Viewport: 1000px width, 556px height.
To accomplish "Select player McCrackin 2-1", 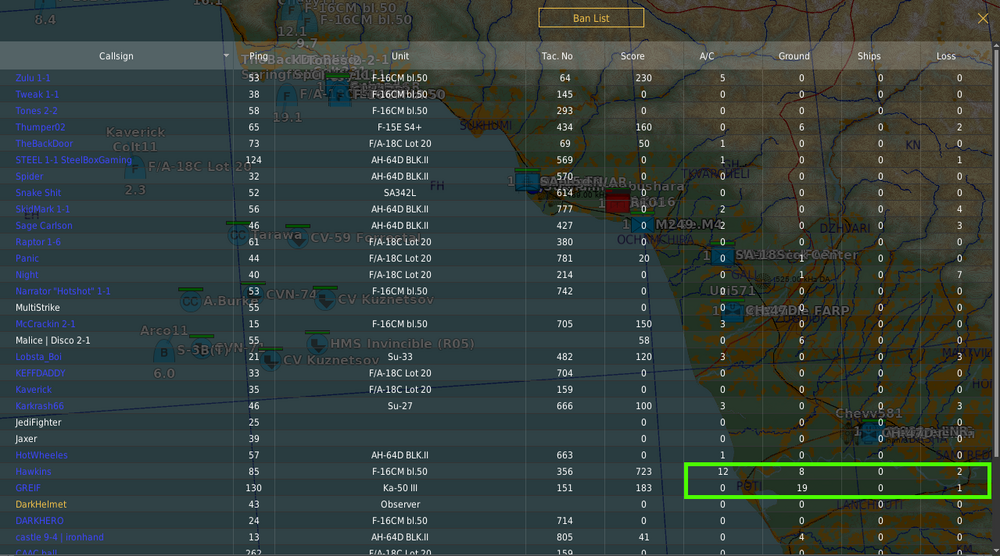I will click(x=45, y=324).
